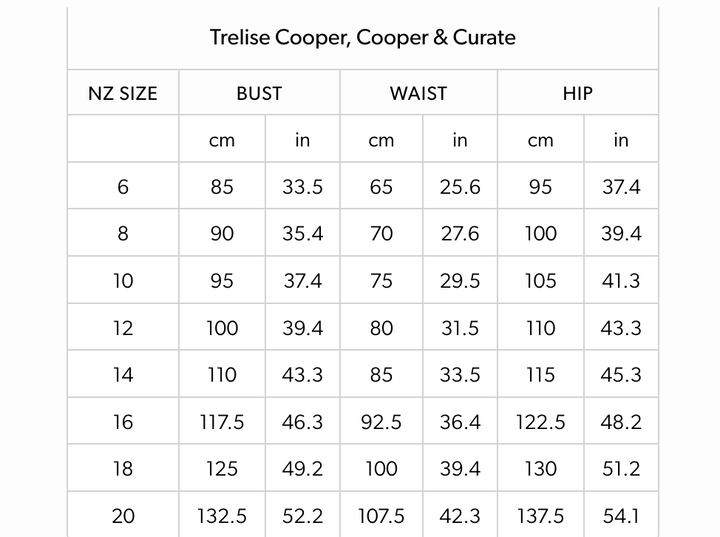The height and width of the screenshot is (537, 720).
Task: Click the 92.5 waist cm cell
Action: click(381, 422)
